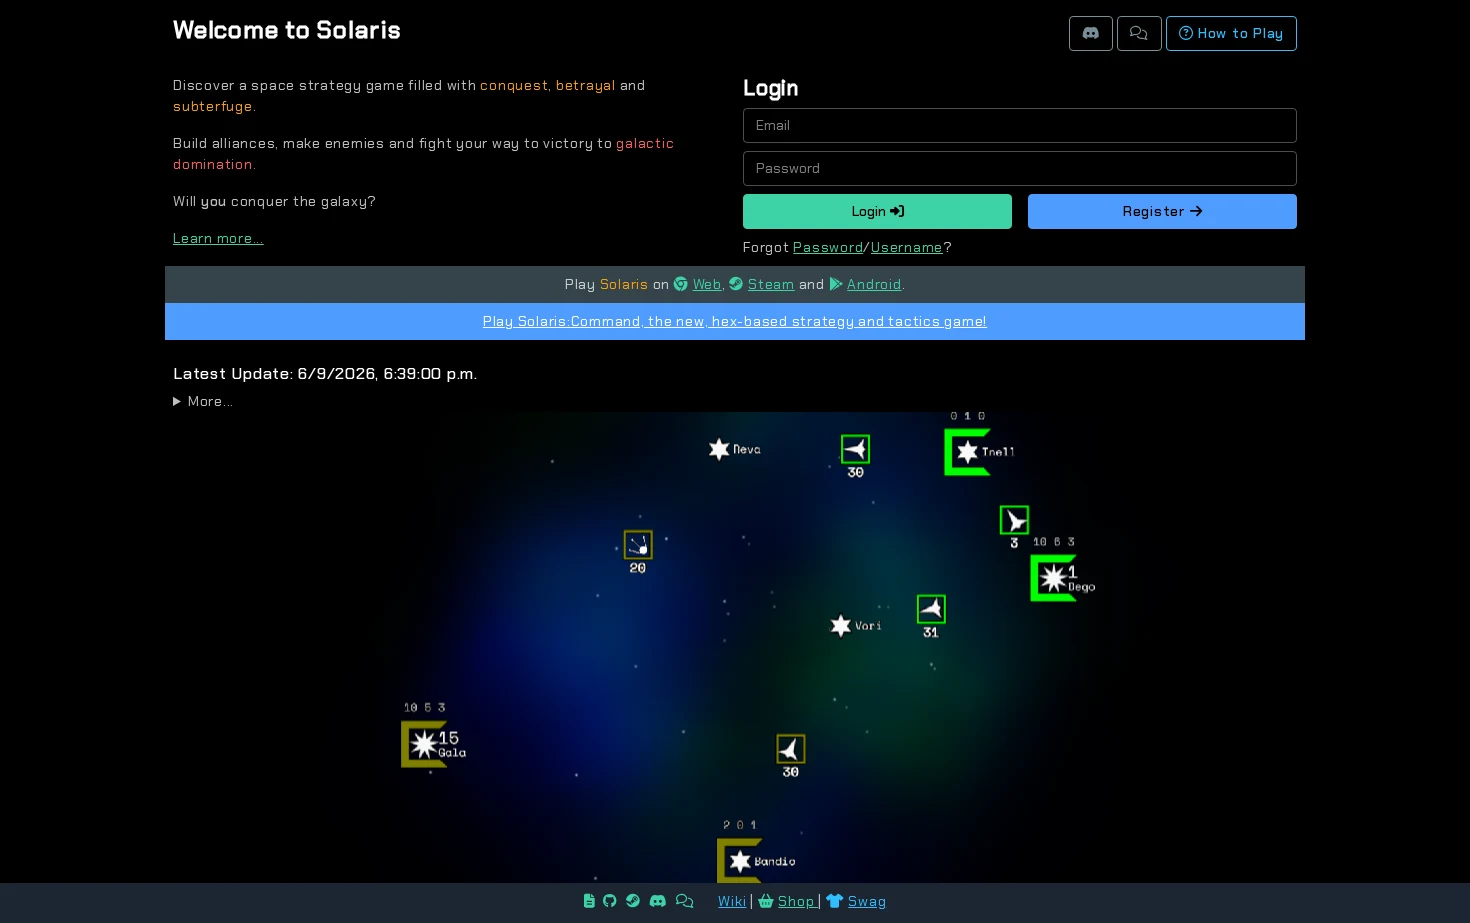This screenshot has width=1470, height=923.
Task: Open the Discord icon in the footer
Action: 658,901
